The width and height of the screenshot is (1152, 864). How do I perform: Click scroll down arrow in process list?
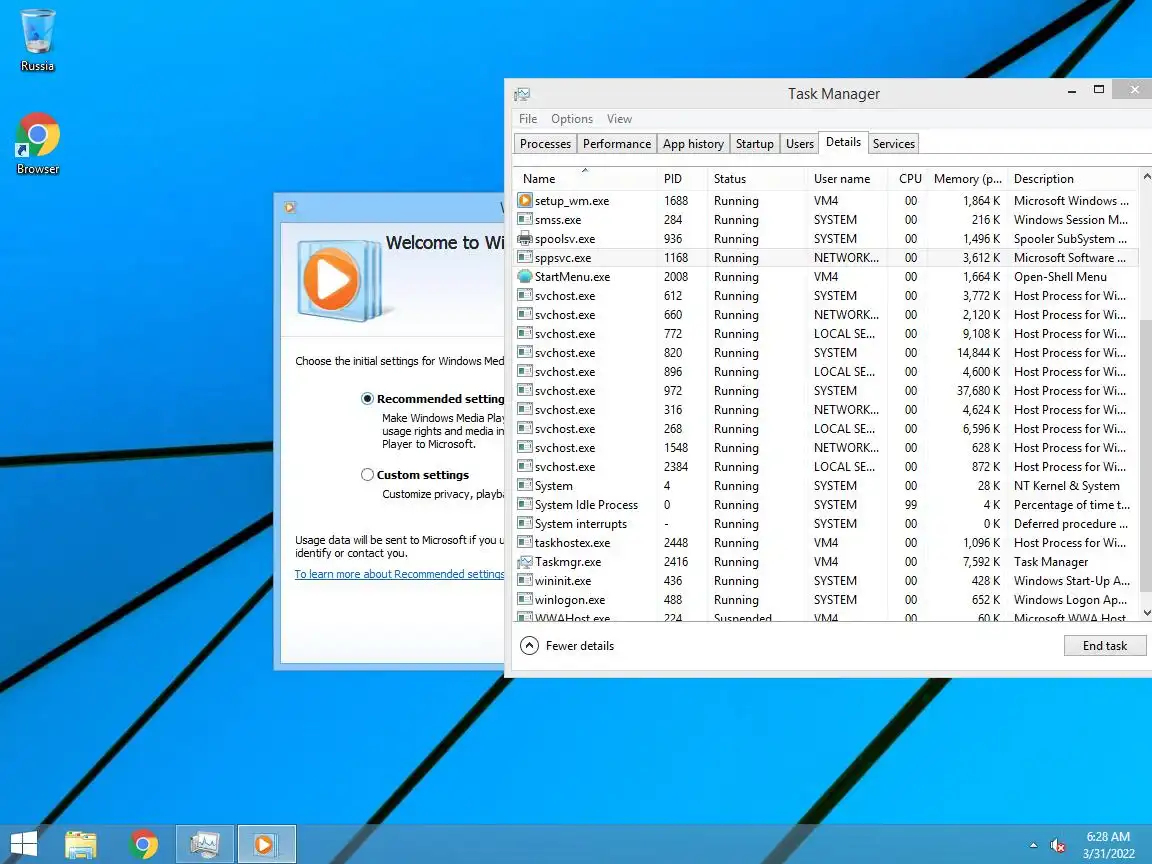[1145, 613]
